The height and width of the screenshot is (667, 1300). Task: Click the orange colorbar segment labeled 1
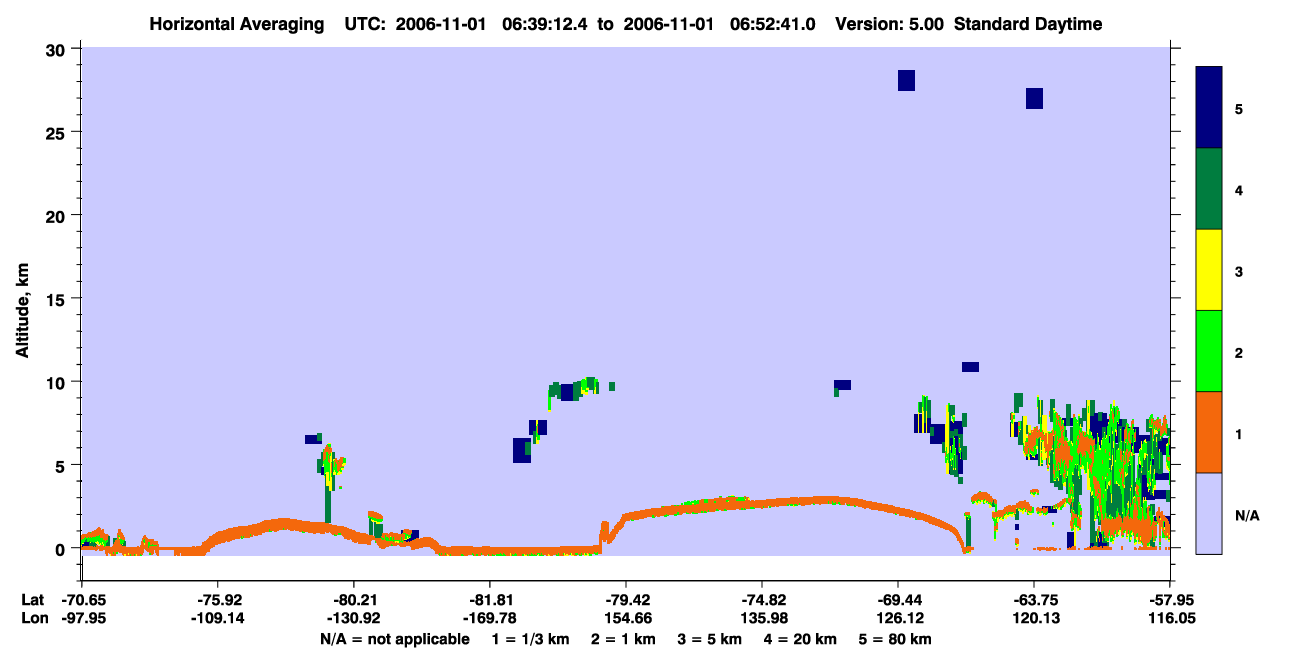1209,432
